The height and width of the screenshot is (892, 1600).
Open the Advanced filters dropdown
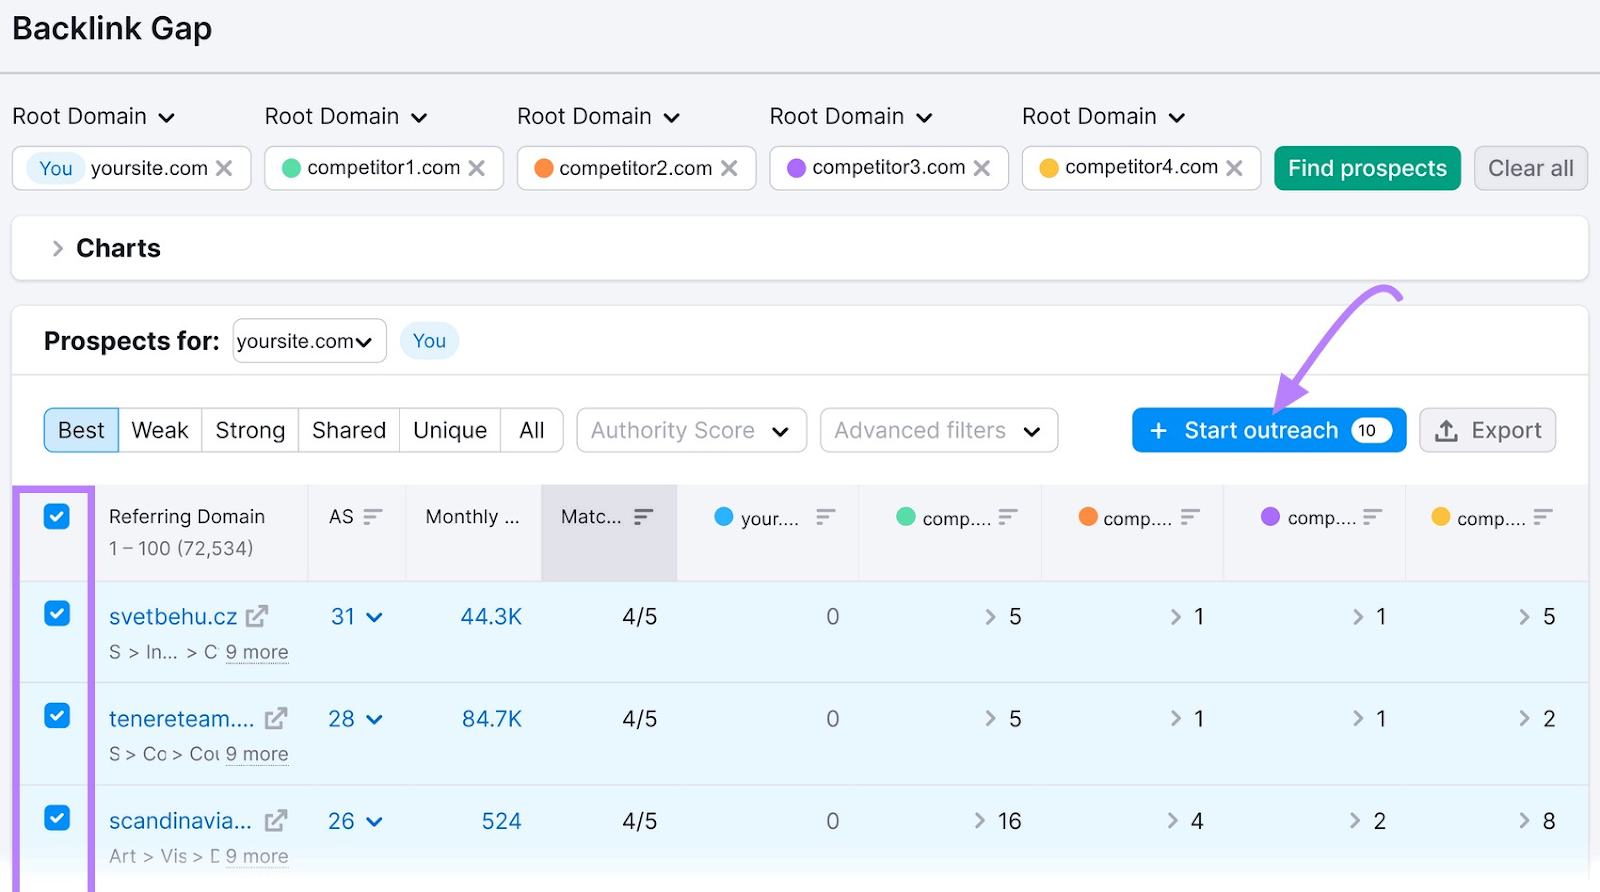938,431
